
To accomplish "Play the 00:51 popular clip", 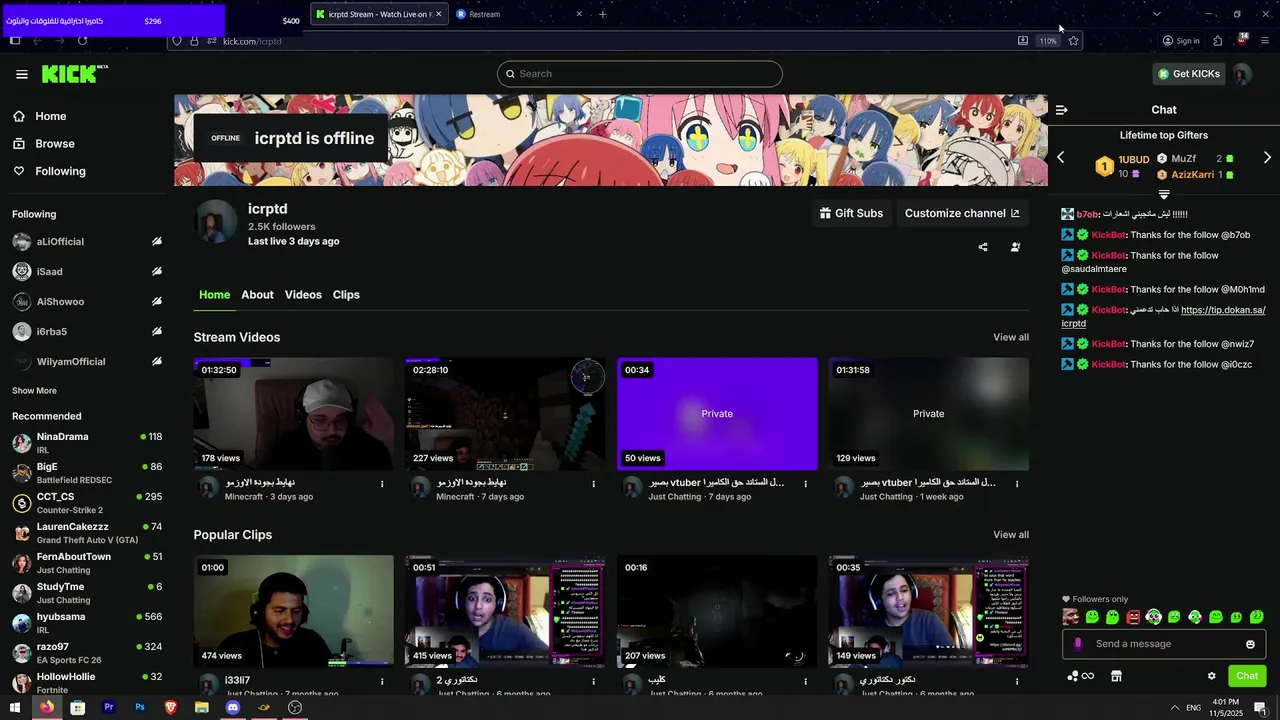I will [505, 611].
